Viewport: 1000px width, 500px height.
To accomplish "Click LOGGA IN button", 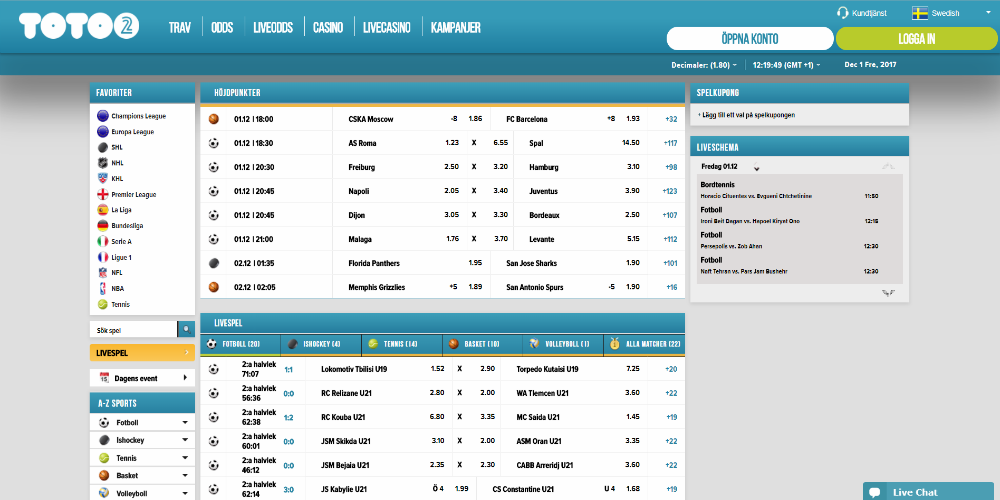I will click(916, 38).
